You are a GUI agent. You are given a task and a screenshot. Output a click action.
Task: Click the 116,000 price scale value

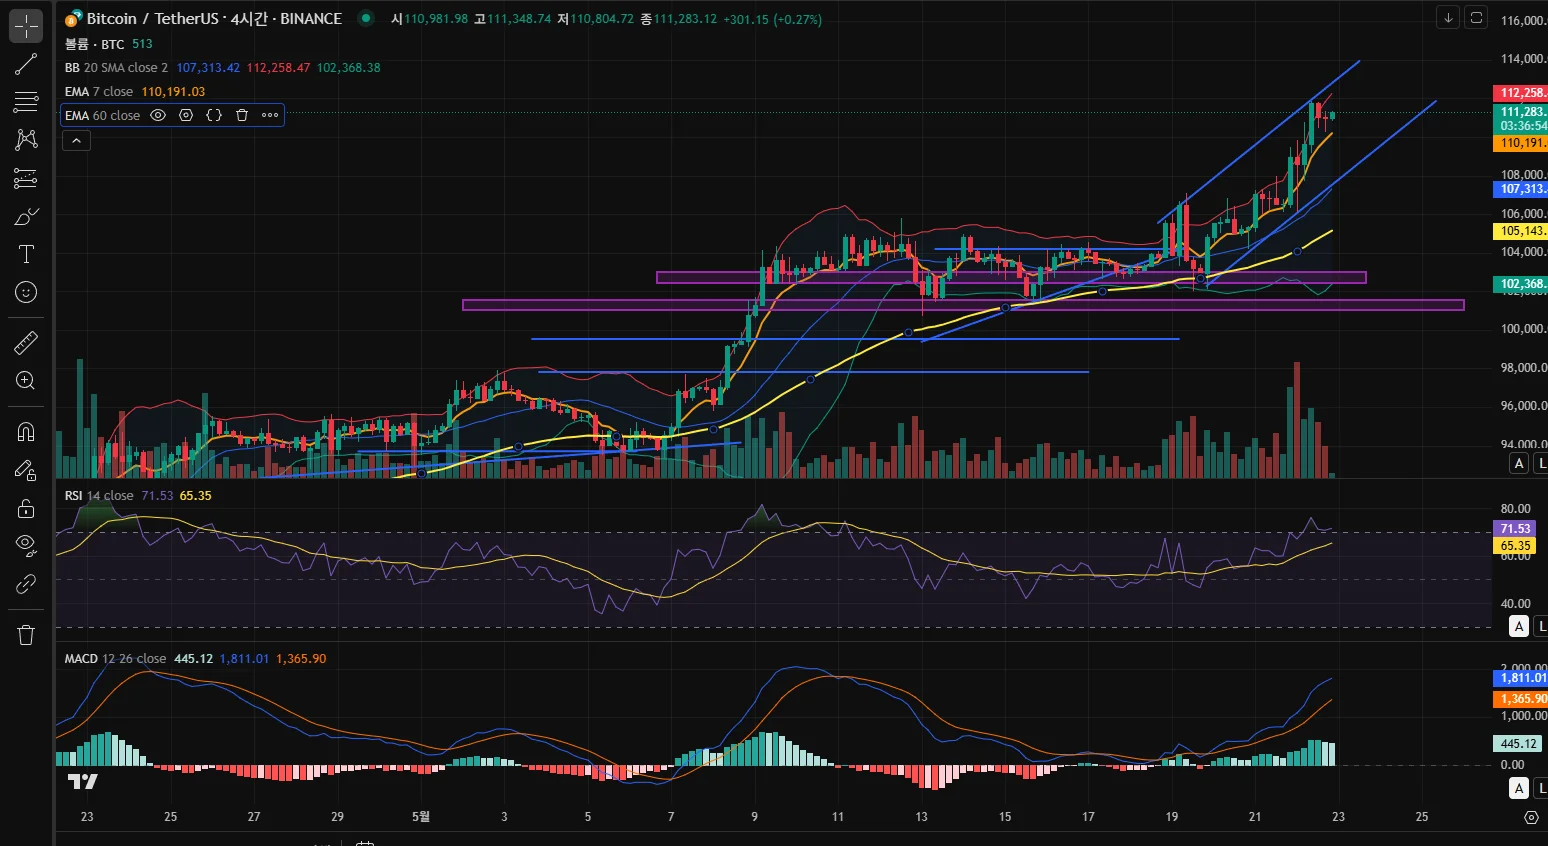click(x=1523, y=21)
